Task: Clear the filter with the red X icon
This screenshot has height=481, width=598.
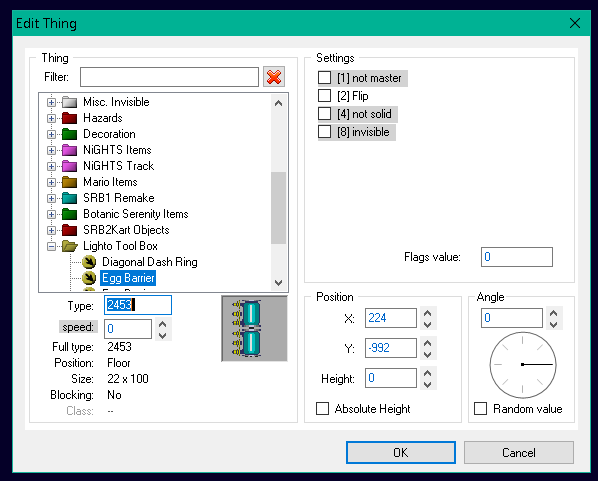Action: click(x=273, y=77)
